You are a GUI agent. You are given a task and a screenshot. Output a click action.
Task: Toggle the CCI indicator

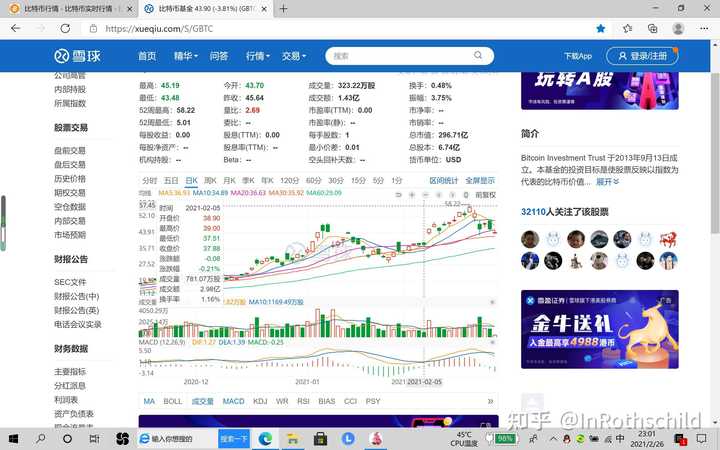click(x=350, y=401)
